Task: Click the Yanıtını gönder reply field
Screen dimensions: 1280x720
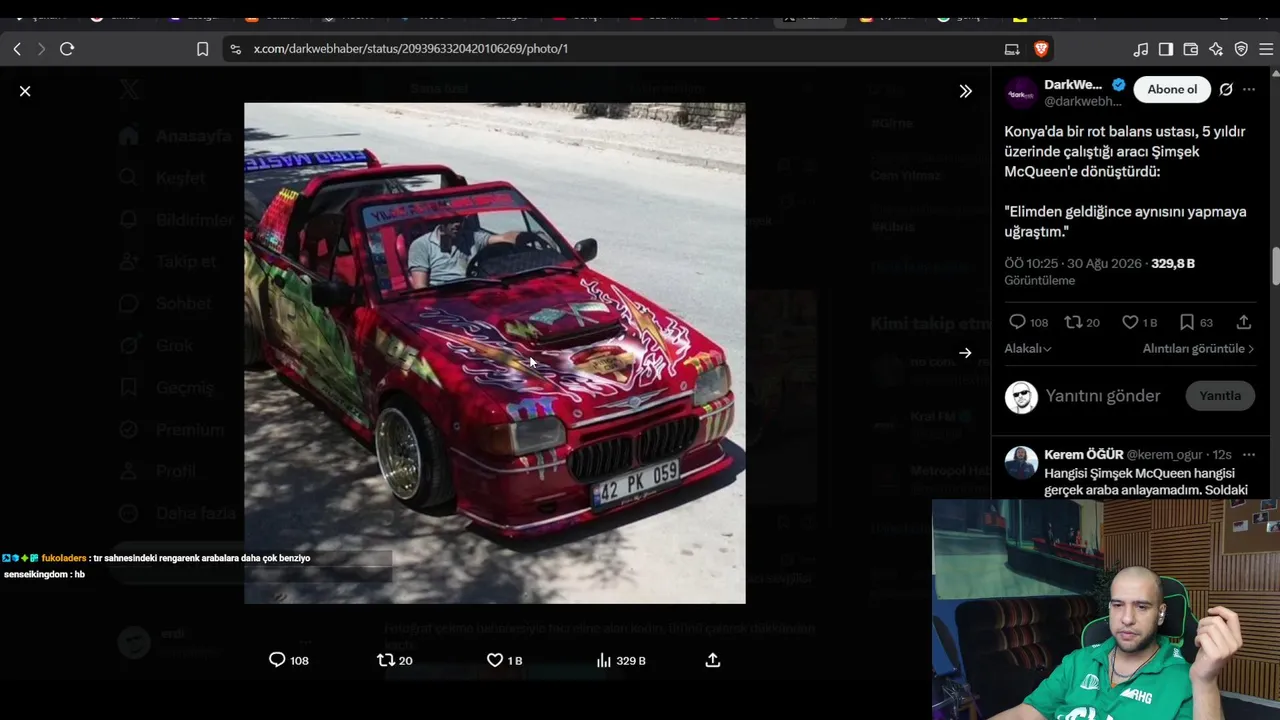Action: click(x=1103, y=396)
